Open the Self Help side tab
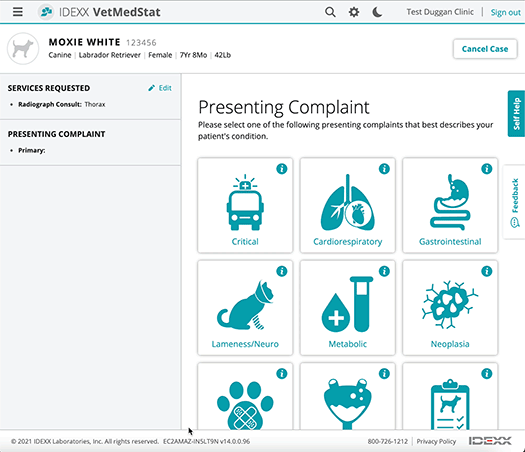This screenshot has width=525, height=452. [x=516, y=114]
